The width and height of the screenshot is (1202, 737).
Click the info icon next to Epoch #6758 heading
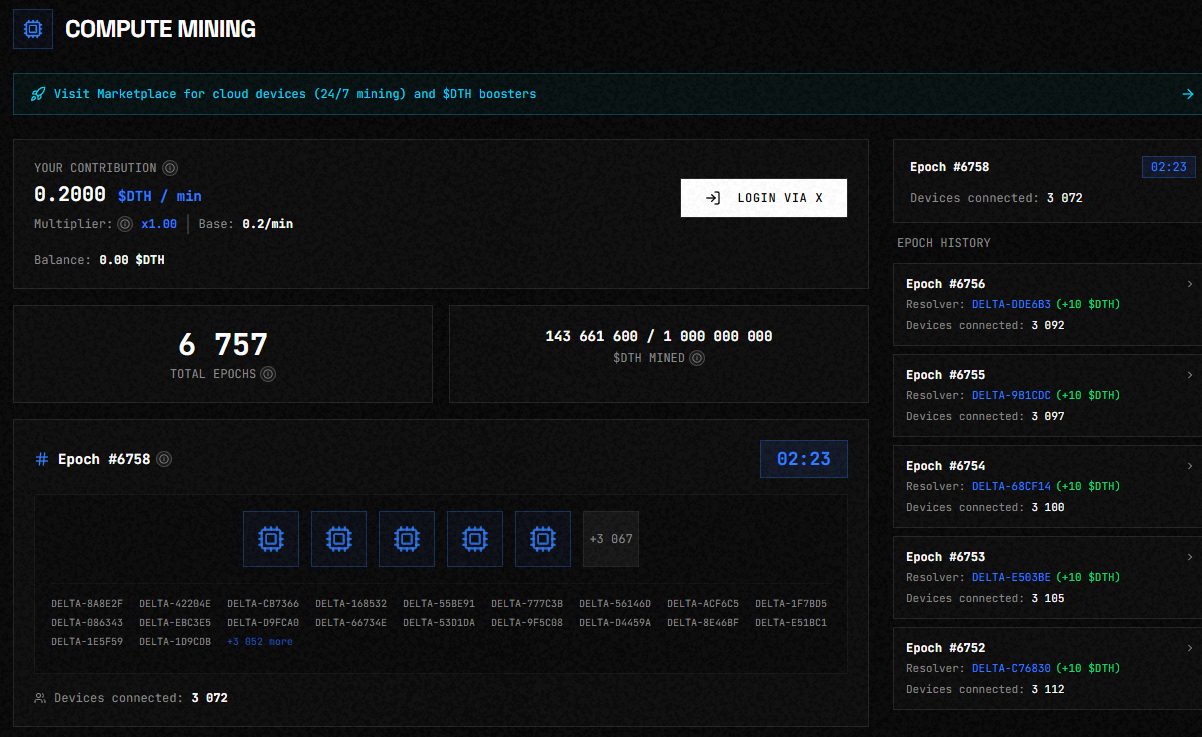164,459
